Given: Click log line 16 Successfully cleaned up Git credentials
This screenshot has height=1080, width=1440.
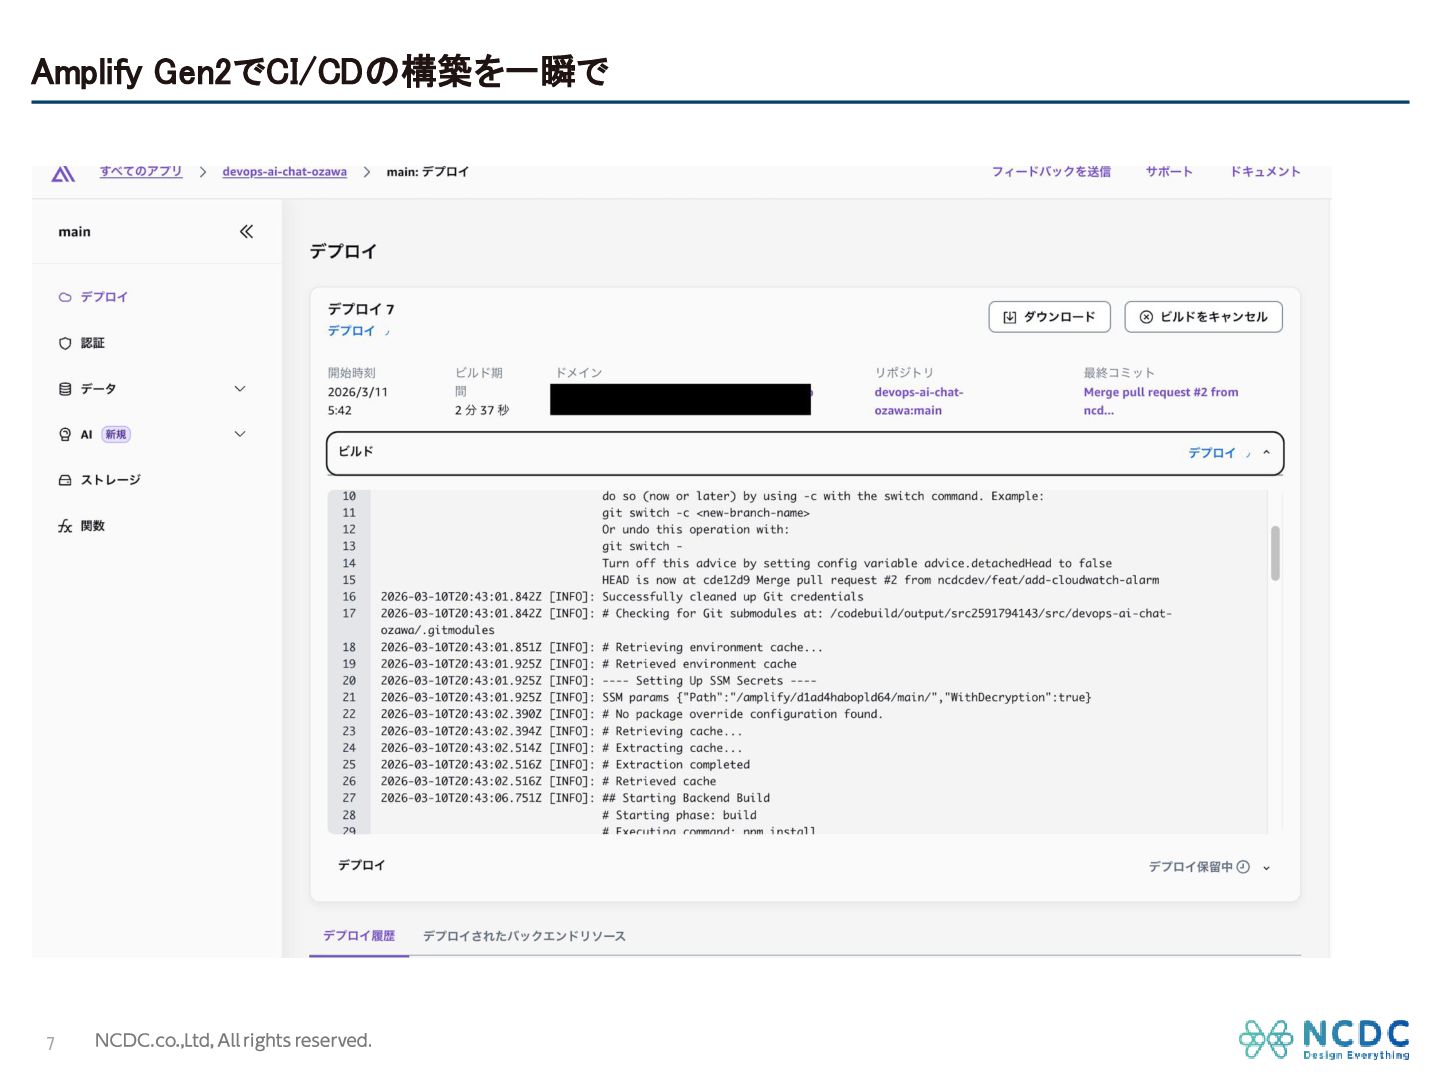Looking at the screenshot, I should coord(622,597).
